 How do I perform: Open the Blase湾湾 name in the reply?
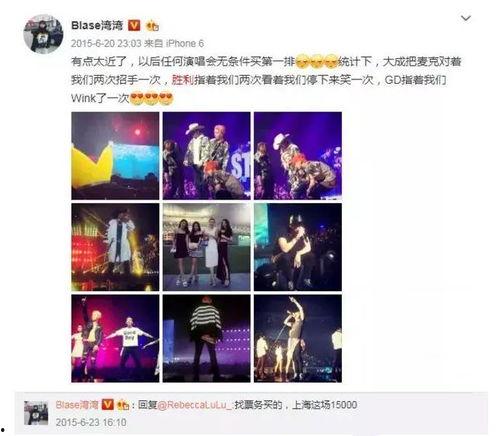point(77,405)
